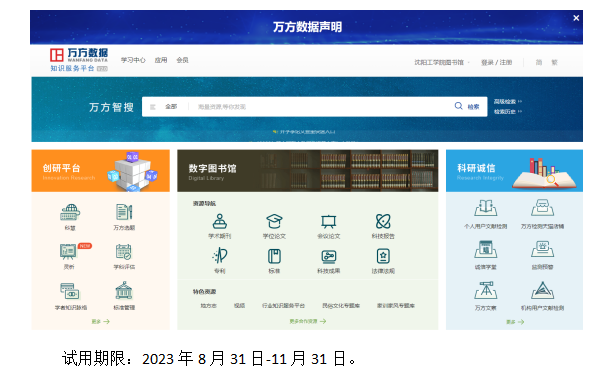Click the 万方智搜 search input field
The height and width of the screenshot is (374, 612).
tap(320, 107)
